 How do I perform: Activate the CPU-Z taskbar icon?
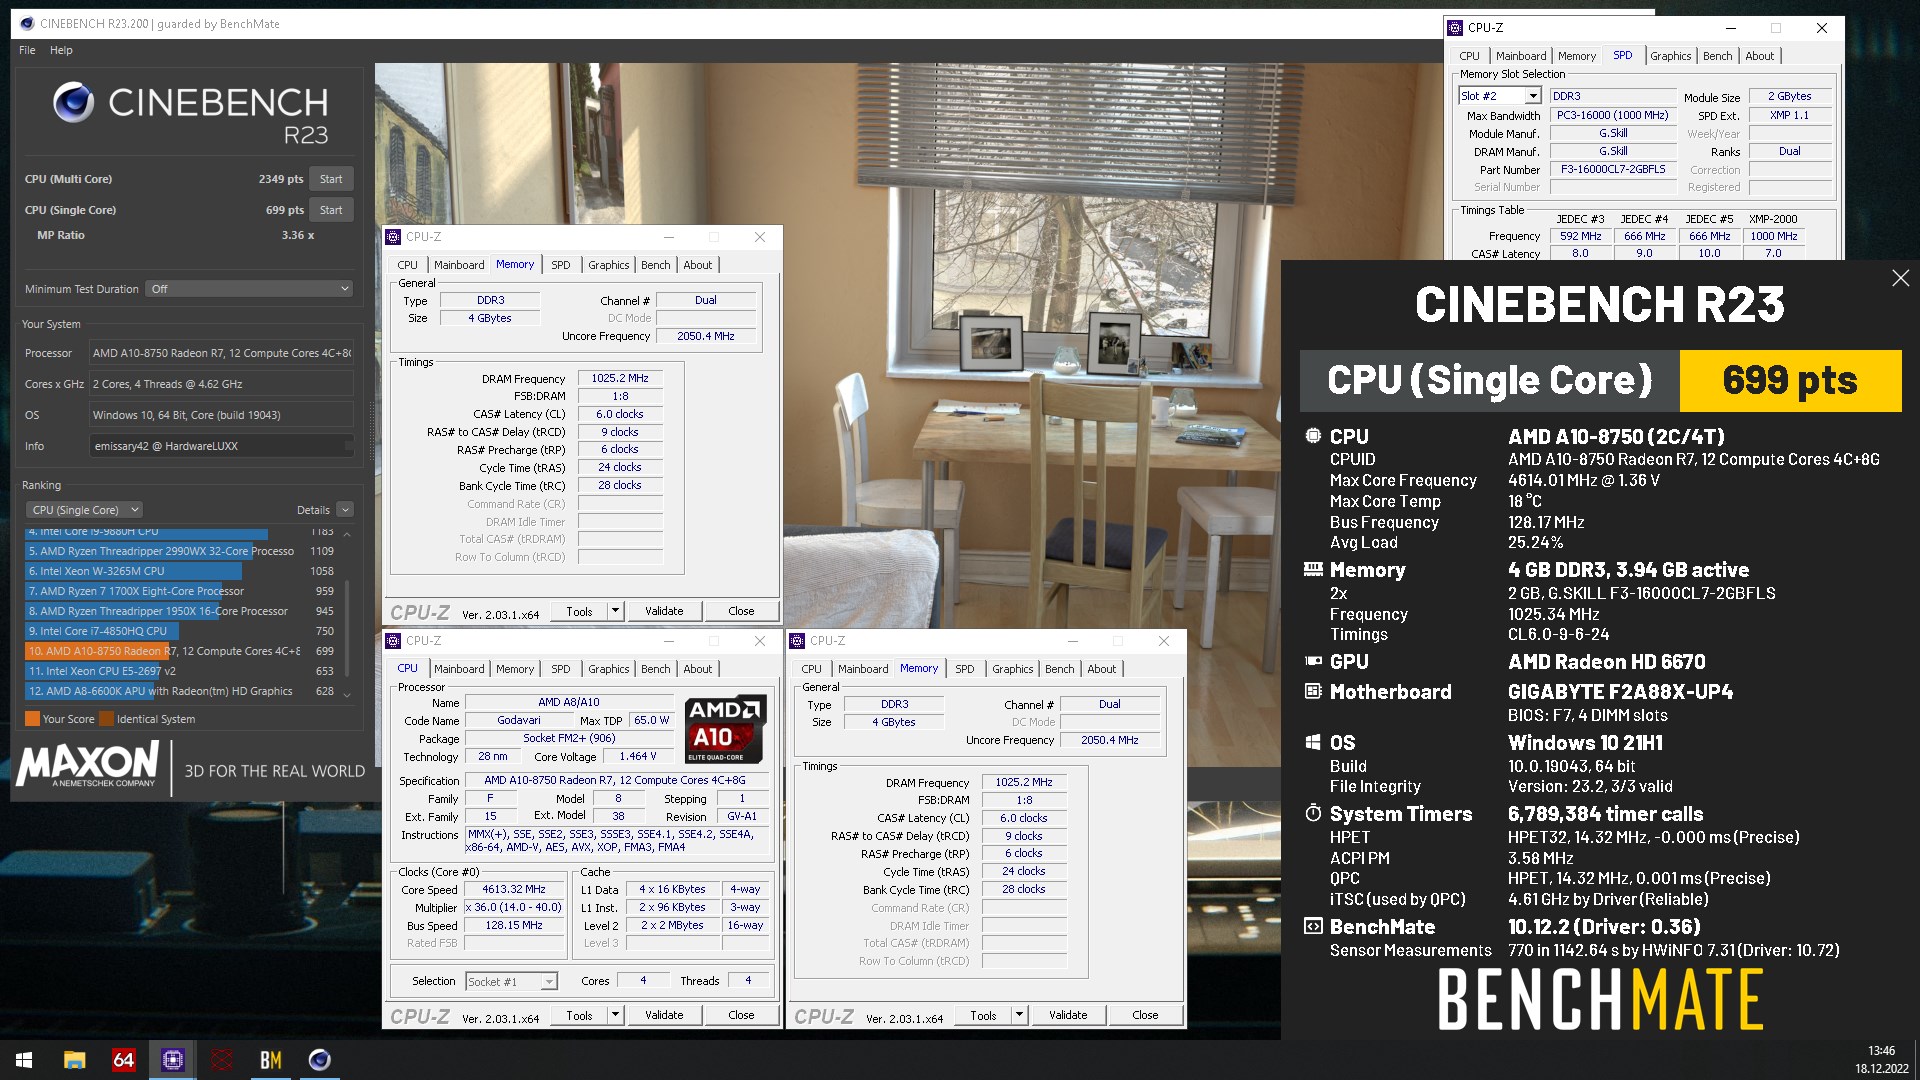172,1060
